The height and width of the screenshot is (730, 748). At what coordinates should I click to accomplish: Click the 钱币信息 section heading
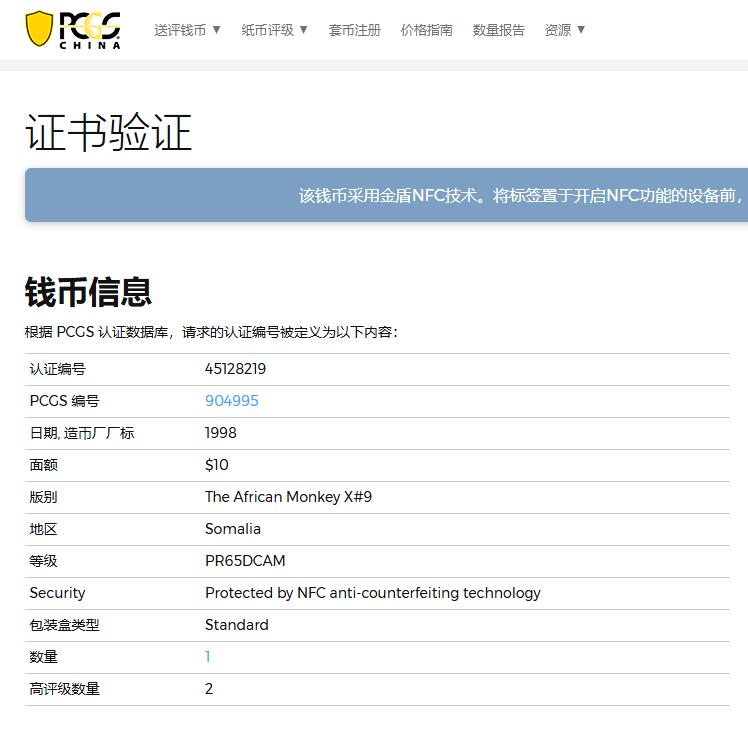88,292
